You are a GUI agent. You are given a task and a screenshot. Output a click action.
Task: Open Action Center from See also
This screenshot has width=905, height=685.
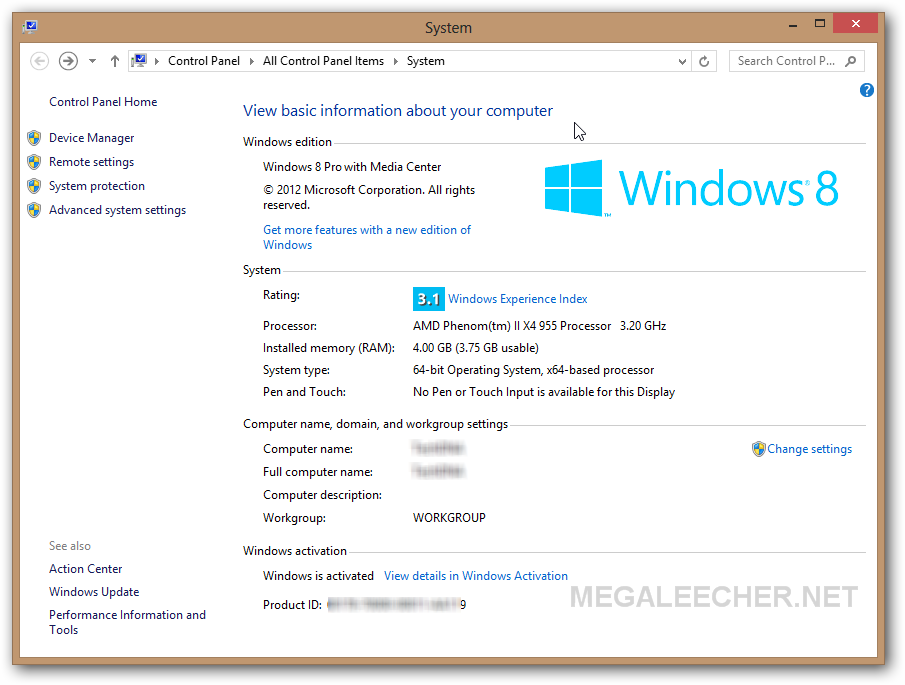click(x=85, y=569)
